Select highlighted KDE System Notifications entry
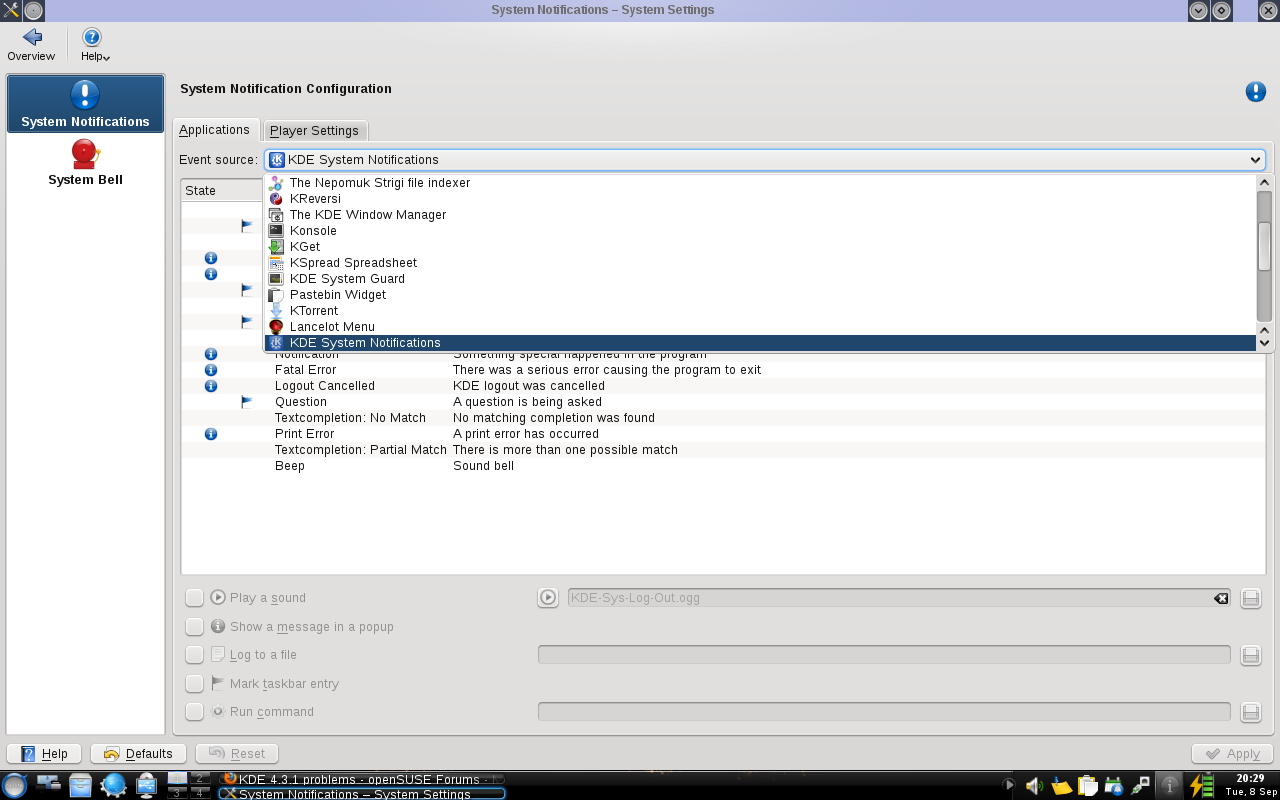Image resolution: width=1280 pixels, height=800 pixels. tap(760, 343)
